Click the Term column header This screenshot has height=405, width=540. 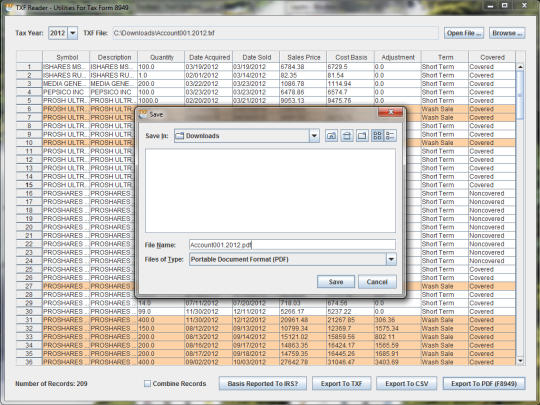445,57
